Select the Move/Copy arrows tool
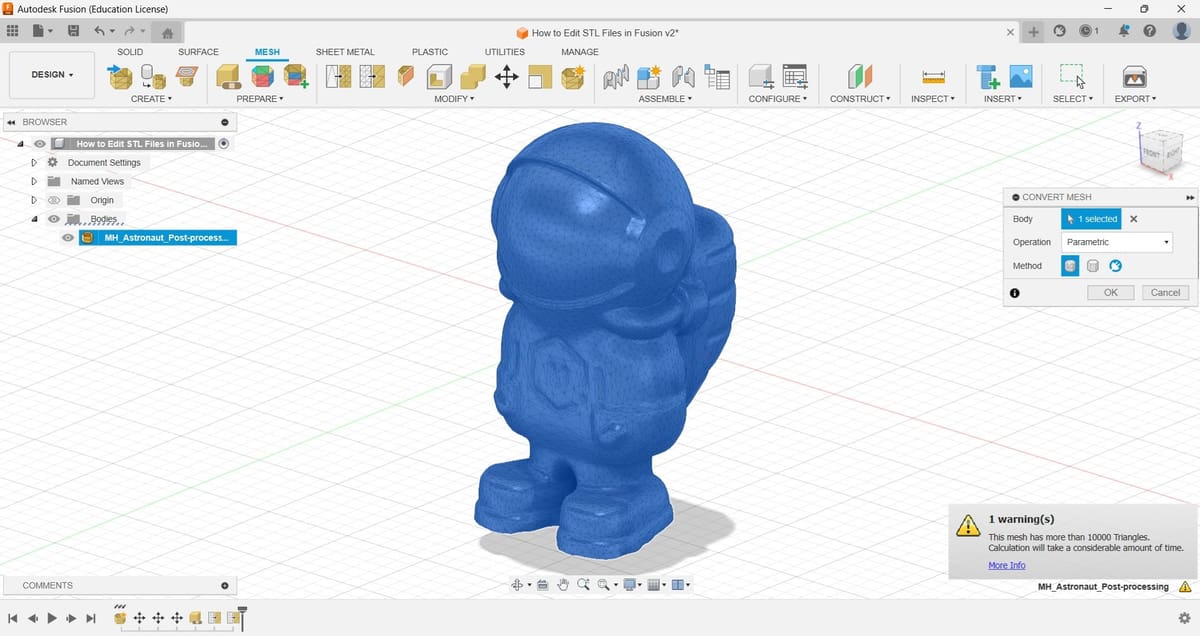The width and height of the screenshot is (1200, 636). pyautogui.click(x=506, y=76)
